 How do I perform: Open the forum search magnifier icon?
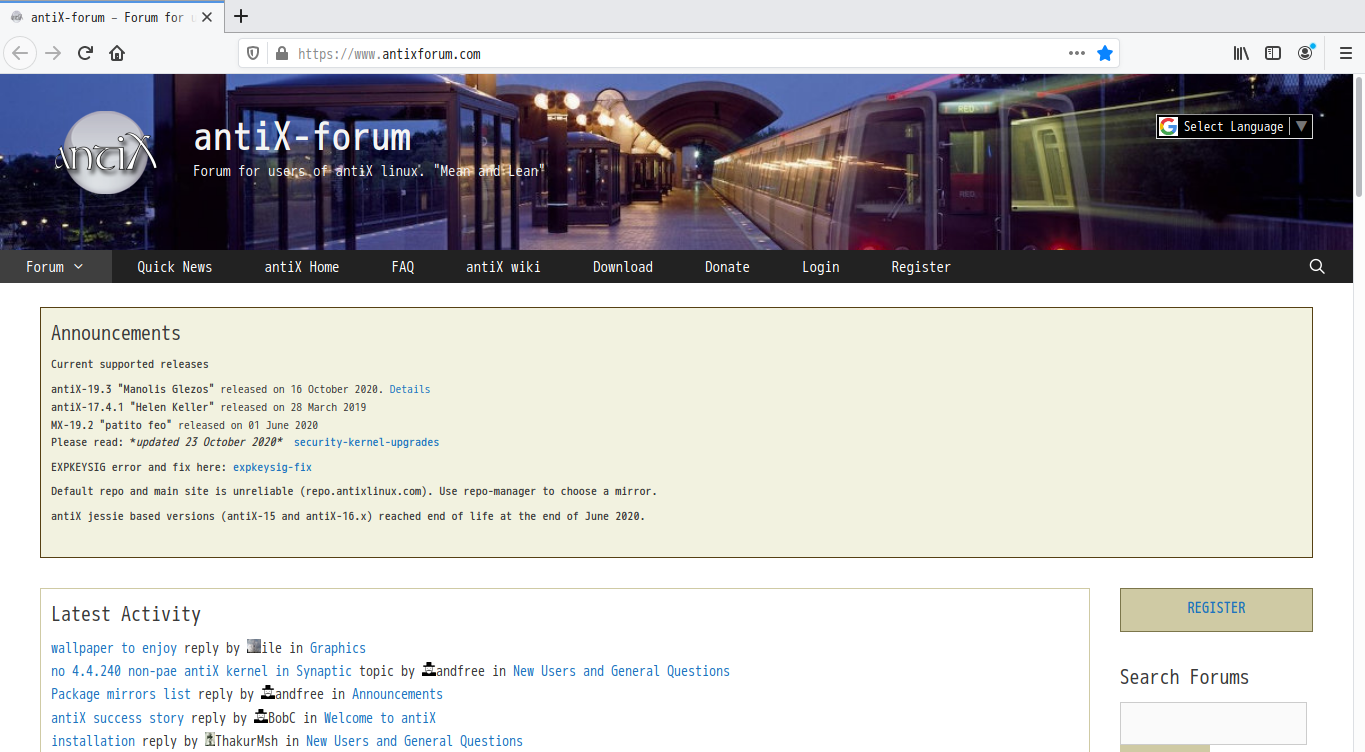pyautogui.click(x=1317, y=266)
